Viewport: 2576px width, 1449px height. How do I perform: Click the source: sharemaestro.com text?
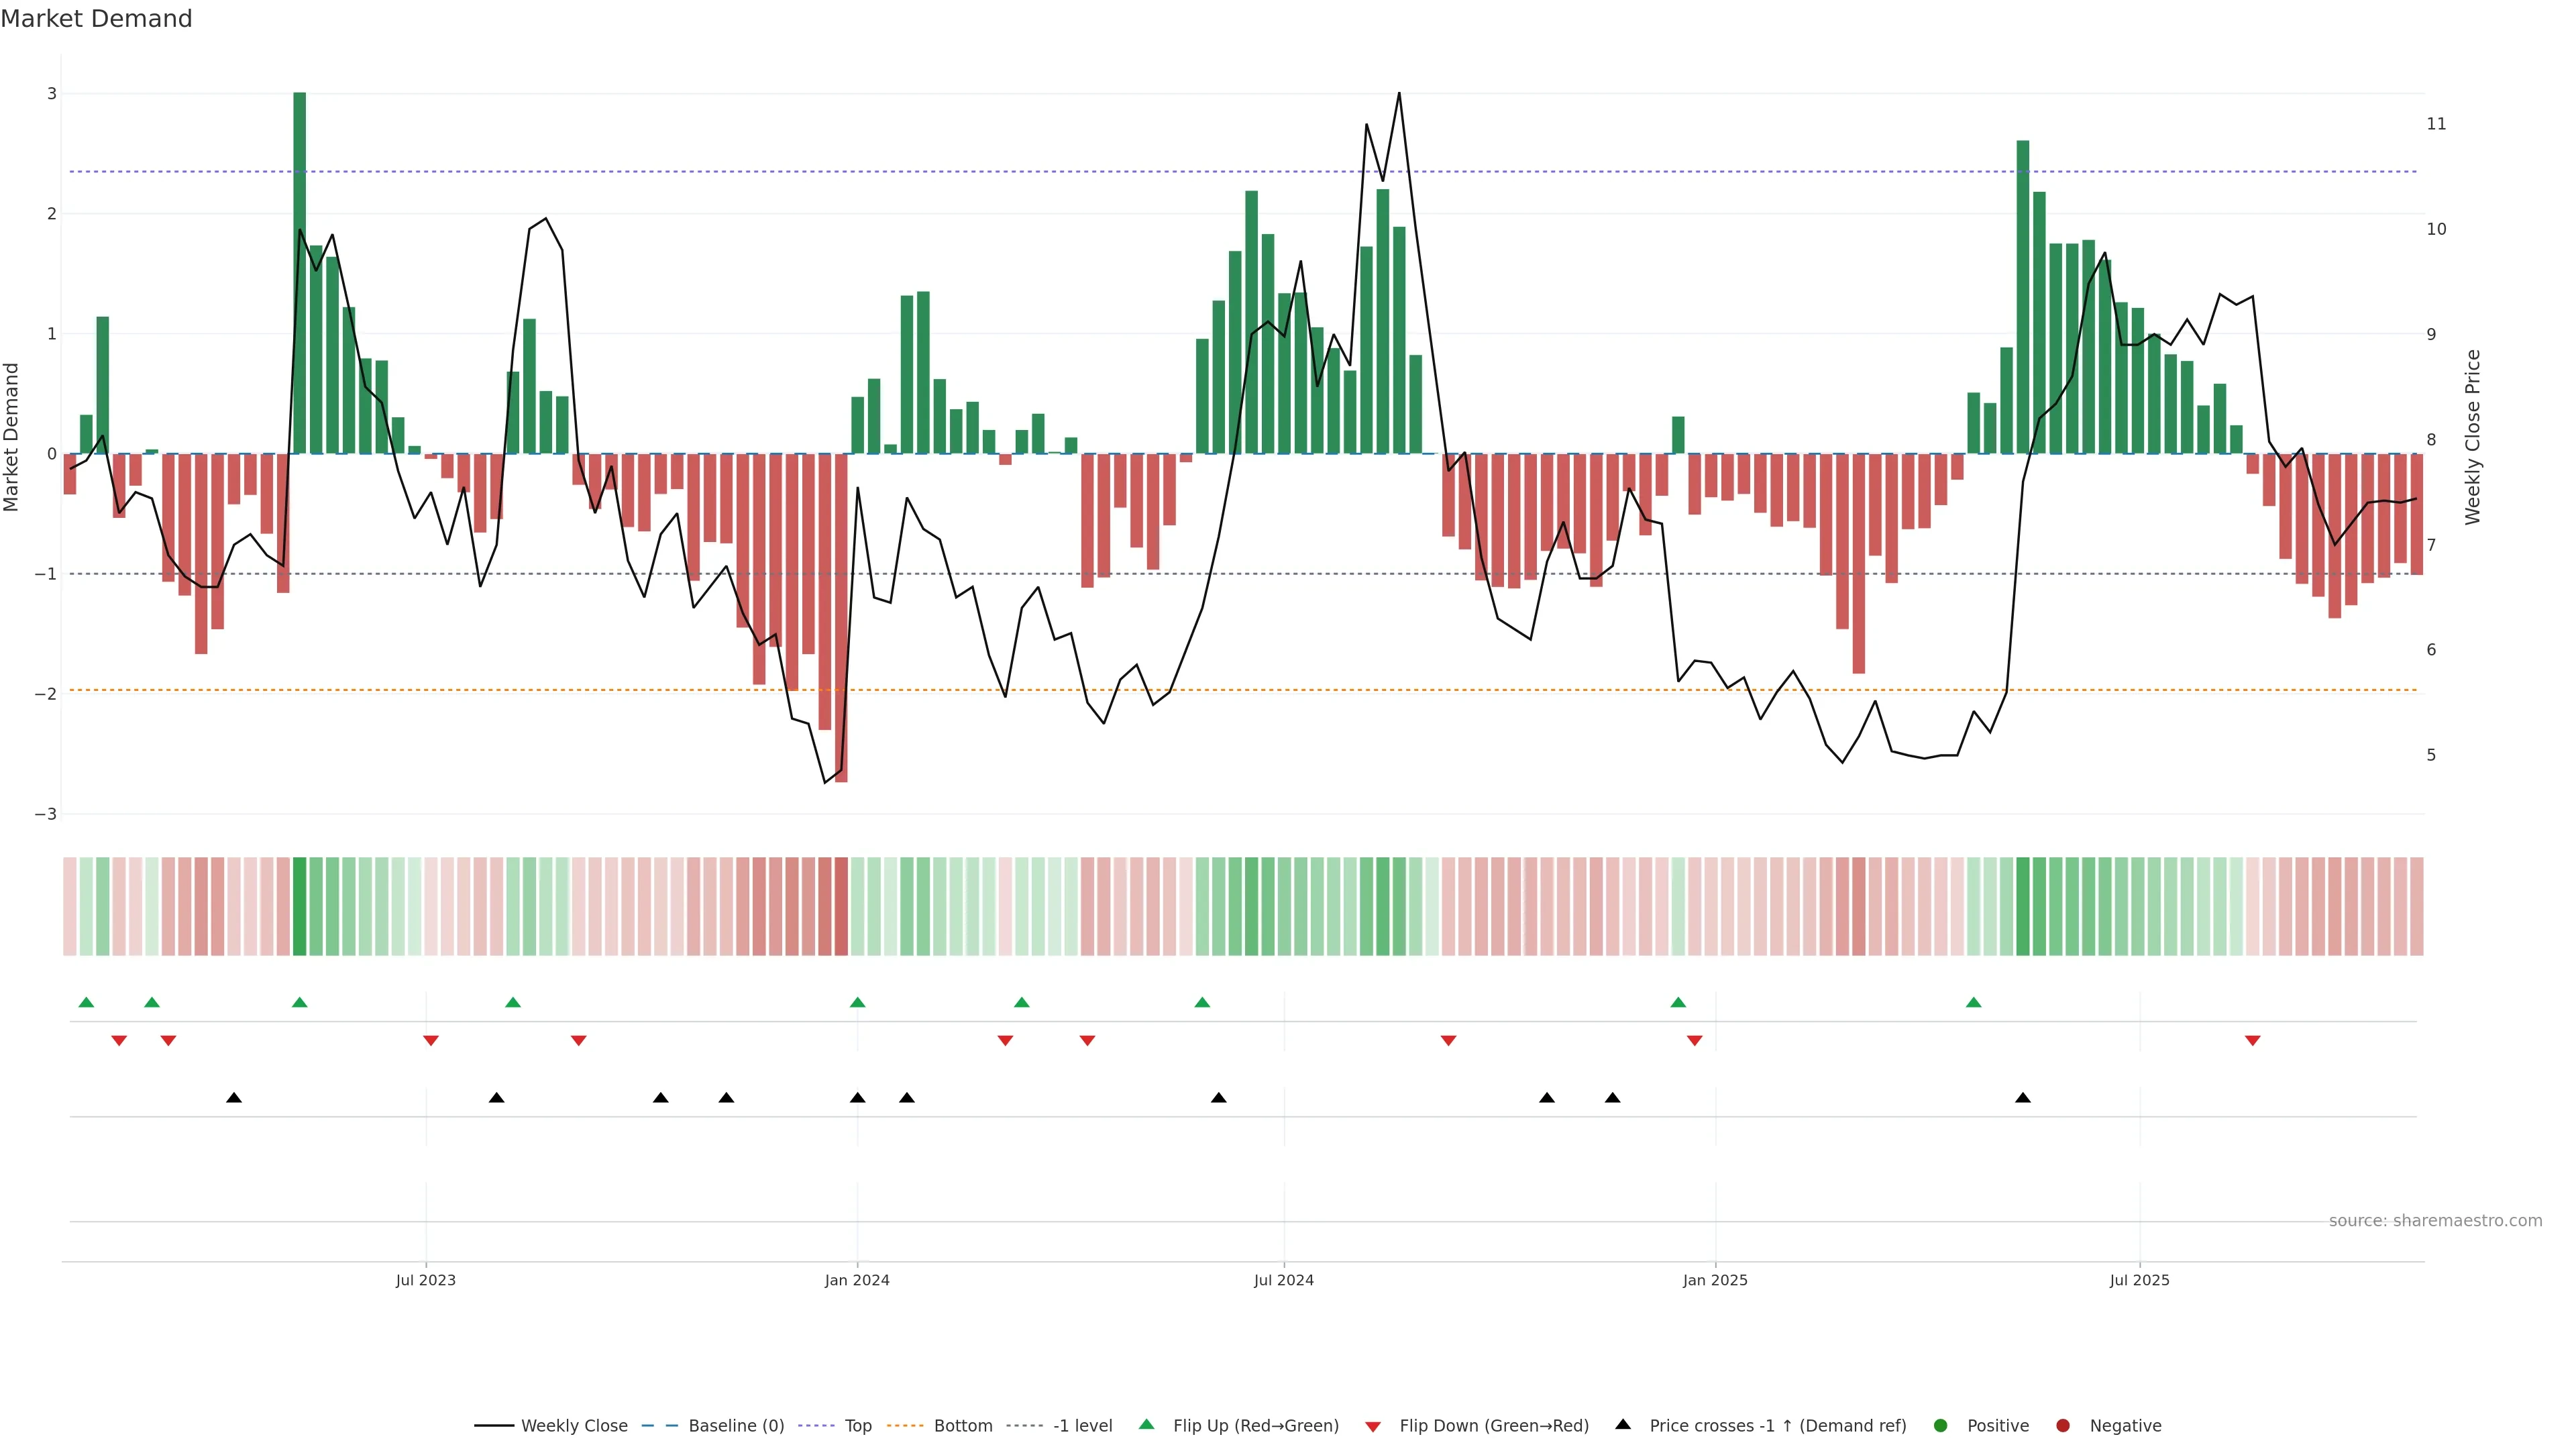pyautogui.click(x=2435, y=1221)
